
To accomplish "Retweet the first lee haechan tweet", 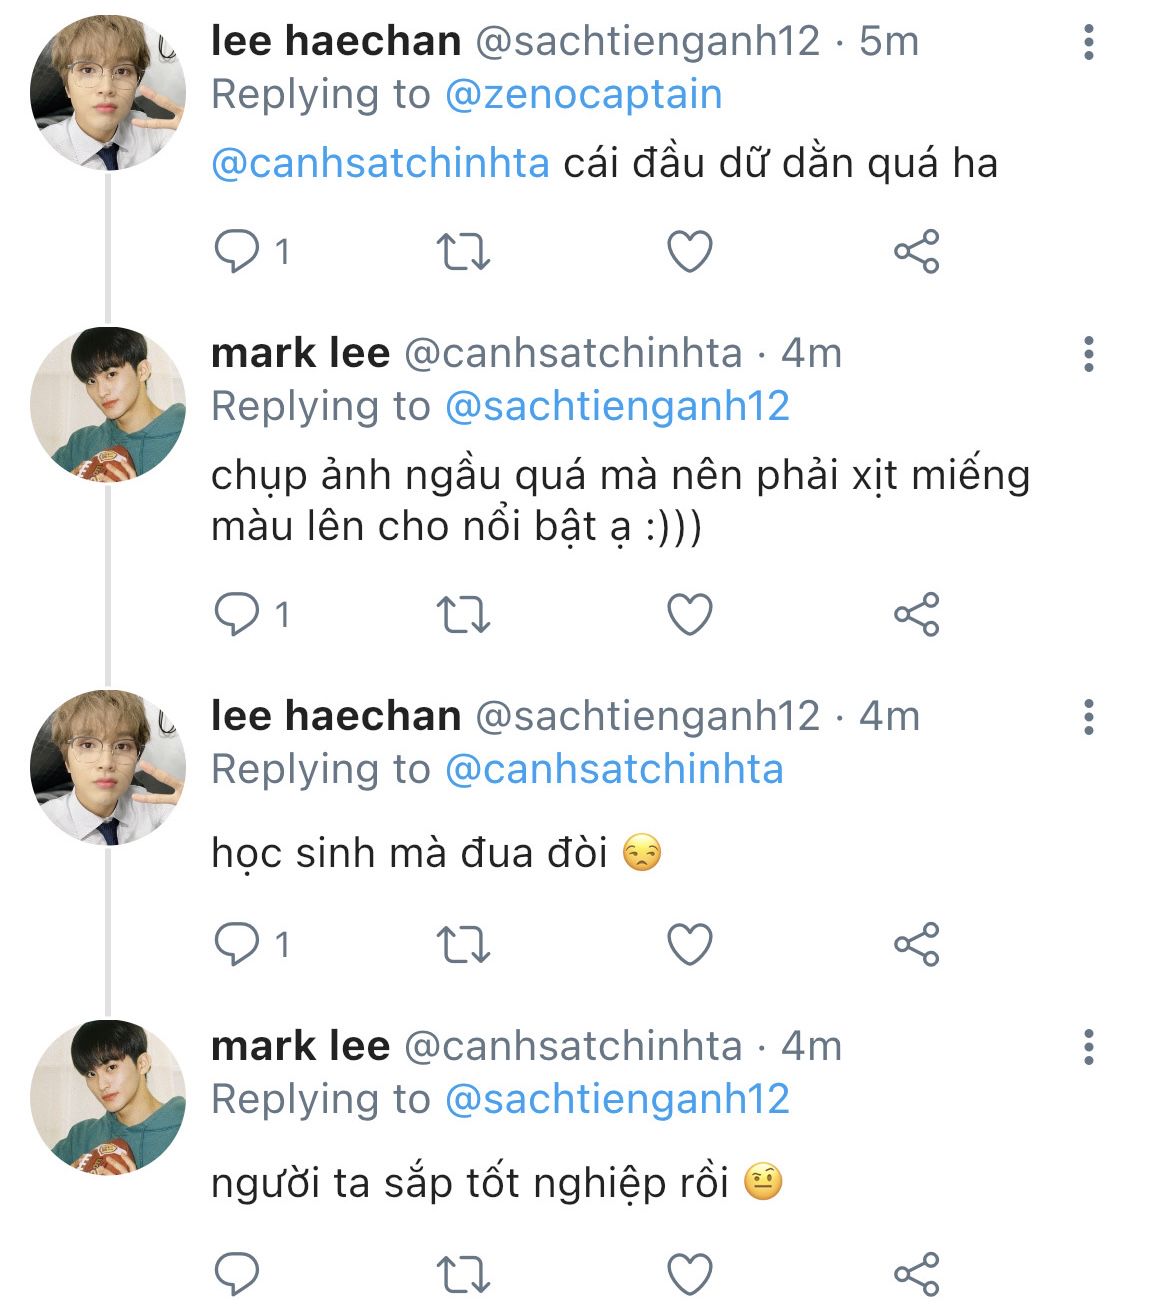I will (463, 251).
